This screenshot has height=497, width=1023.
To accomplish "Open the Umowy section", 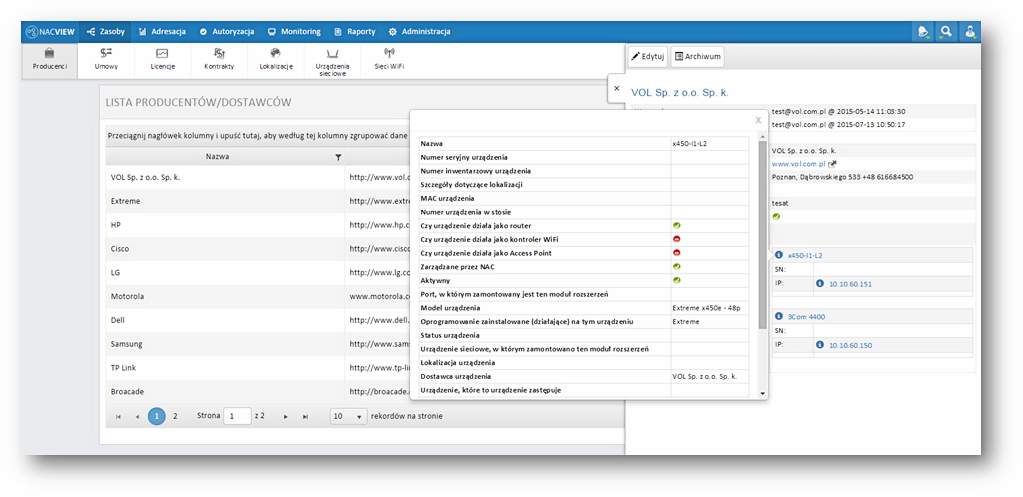I will pyautogui.click(x=106, y=60).
